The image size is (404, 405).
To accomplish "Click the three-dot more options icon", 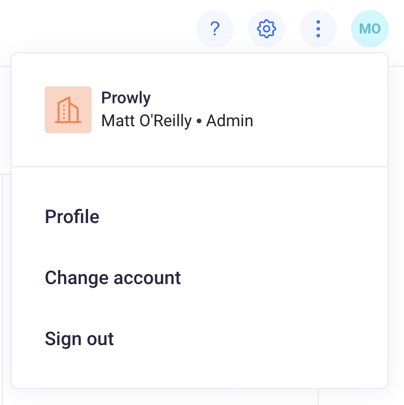I will pyautogui.click(x=318, y=29).
